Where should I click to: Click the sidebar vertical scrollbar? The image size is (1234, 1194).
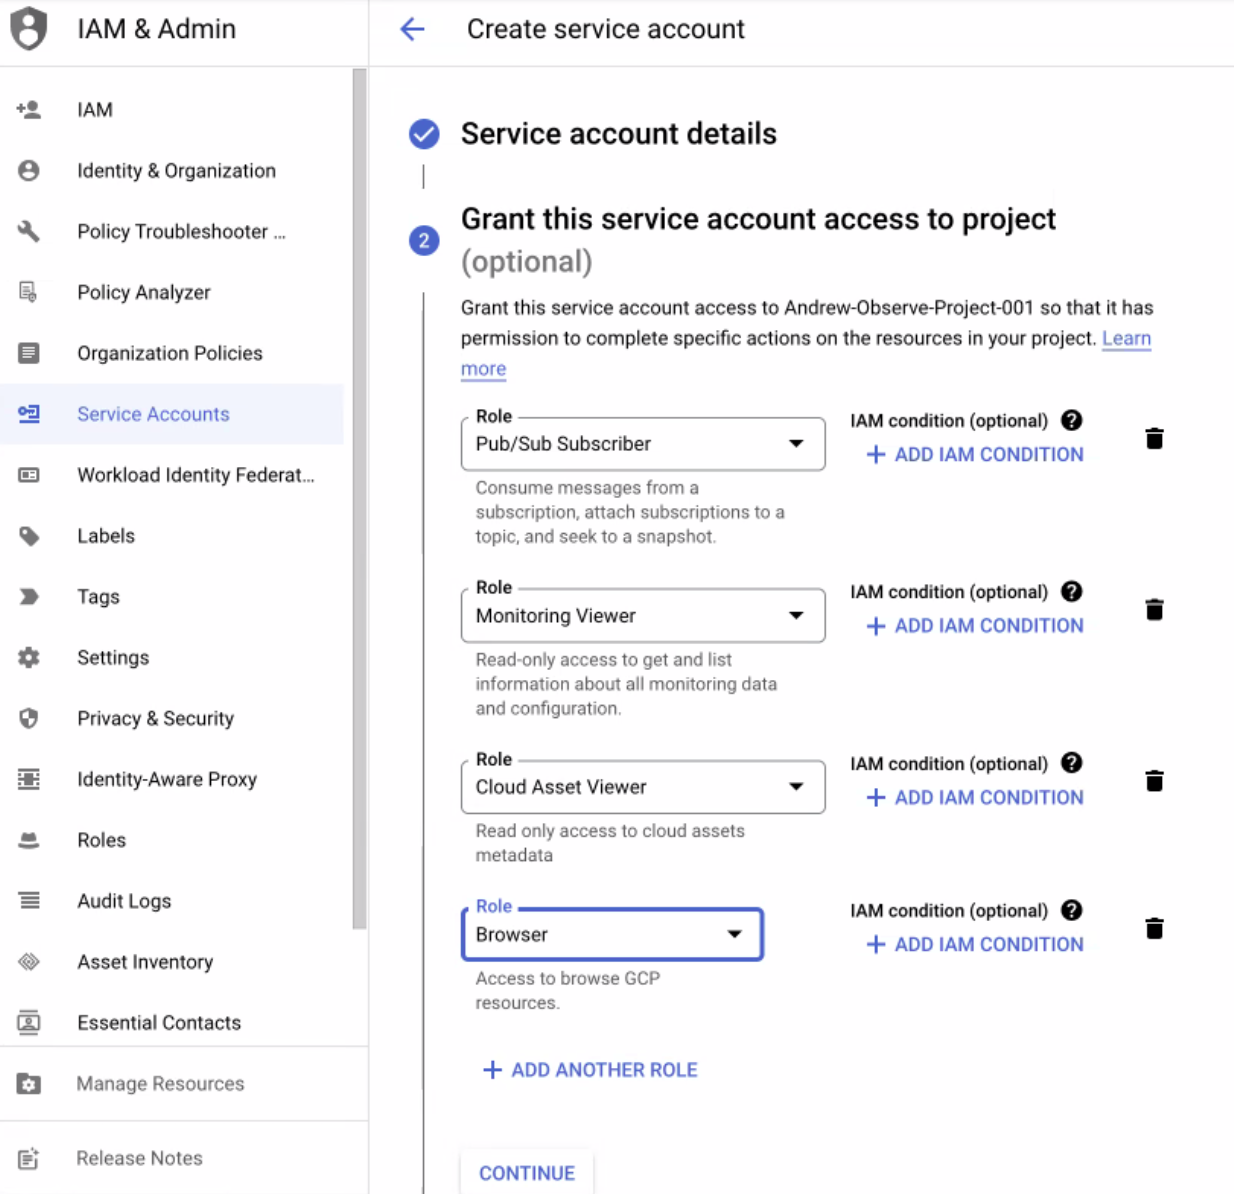(360, 498)
